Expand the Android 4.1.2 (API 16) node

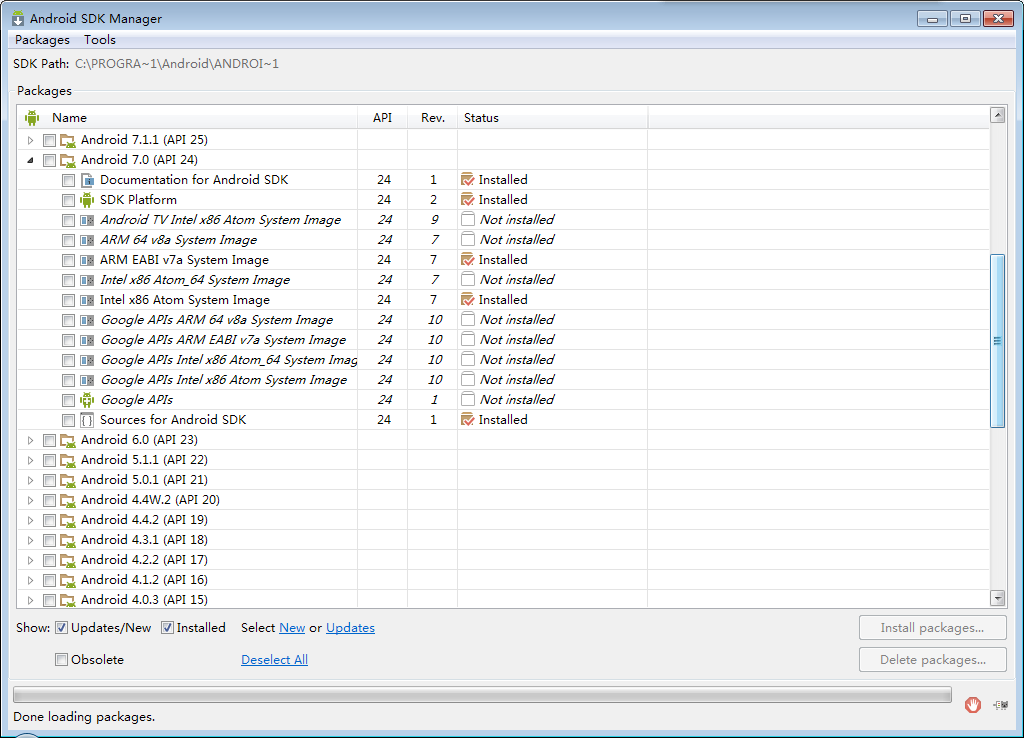[30, 581]
